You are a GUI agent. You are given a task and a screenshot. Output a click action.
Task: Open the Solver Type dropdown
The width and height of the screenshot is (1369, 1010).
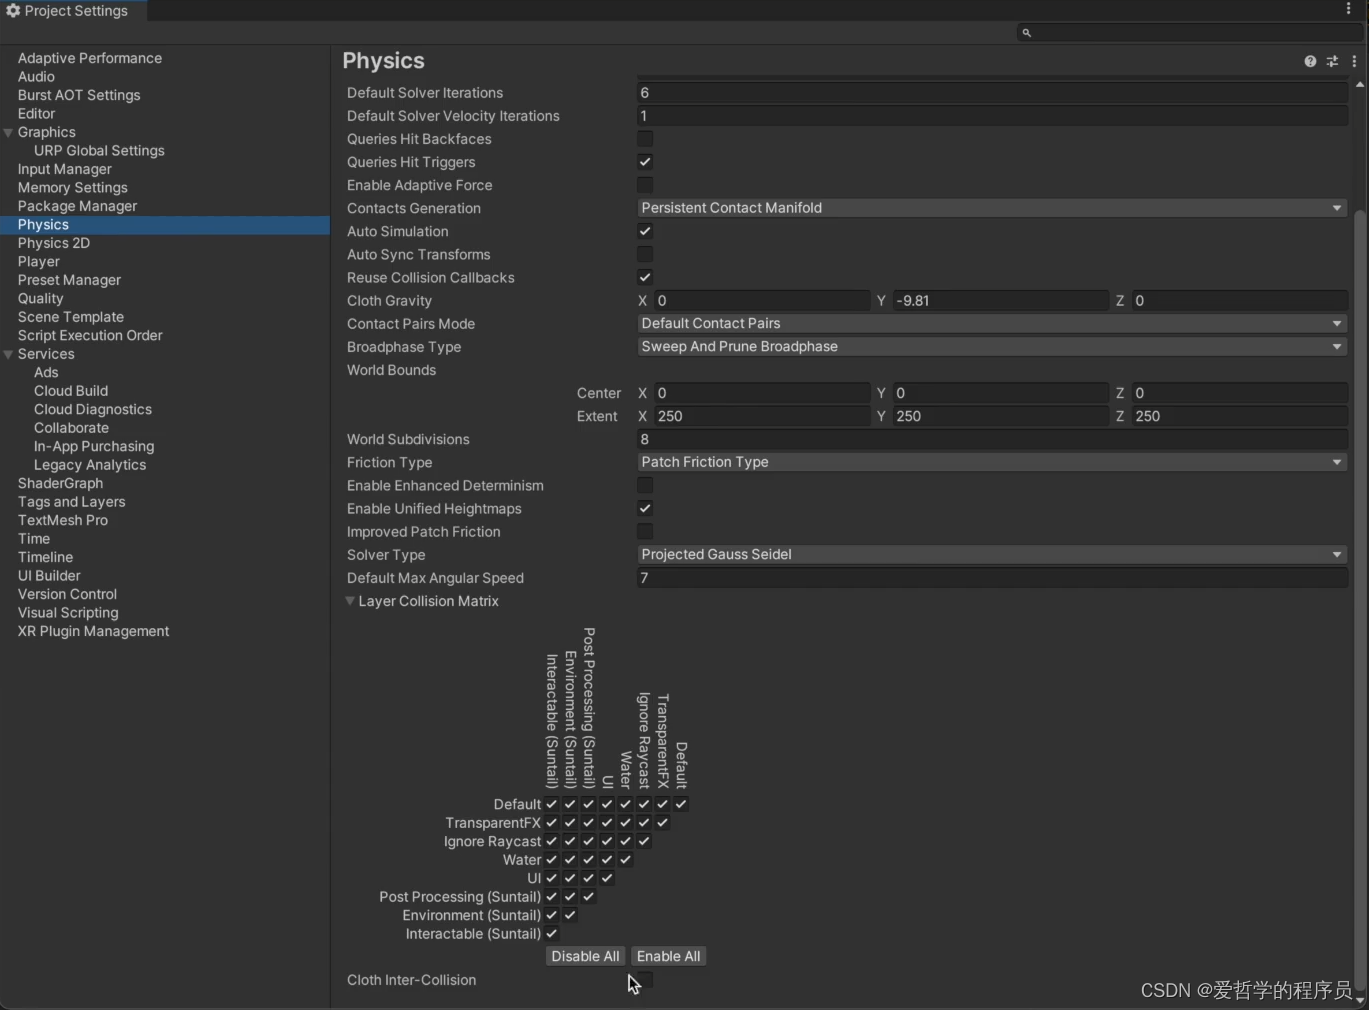click(991, 554)
